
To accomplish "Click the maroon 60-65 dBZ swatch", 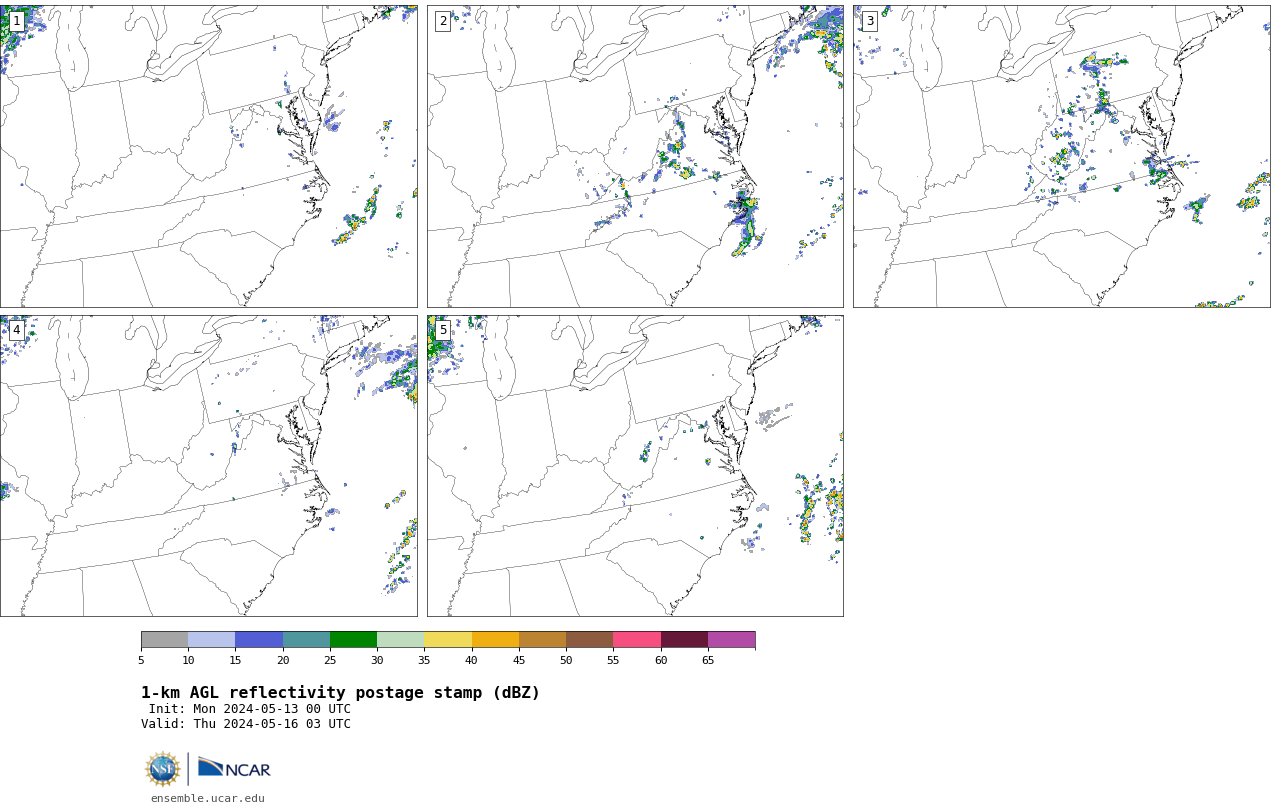I will pos(684,640).
